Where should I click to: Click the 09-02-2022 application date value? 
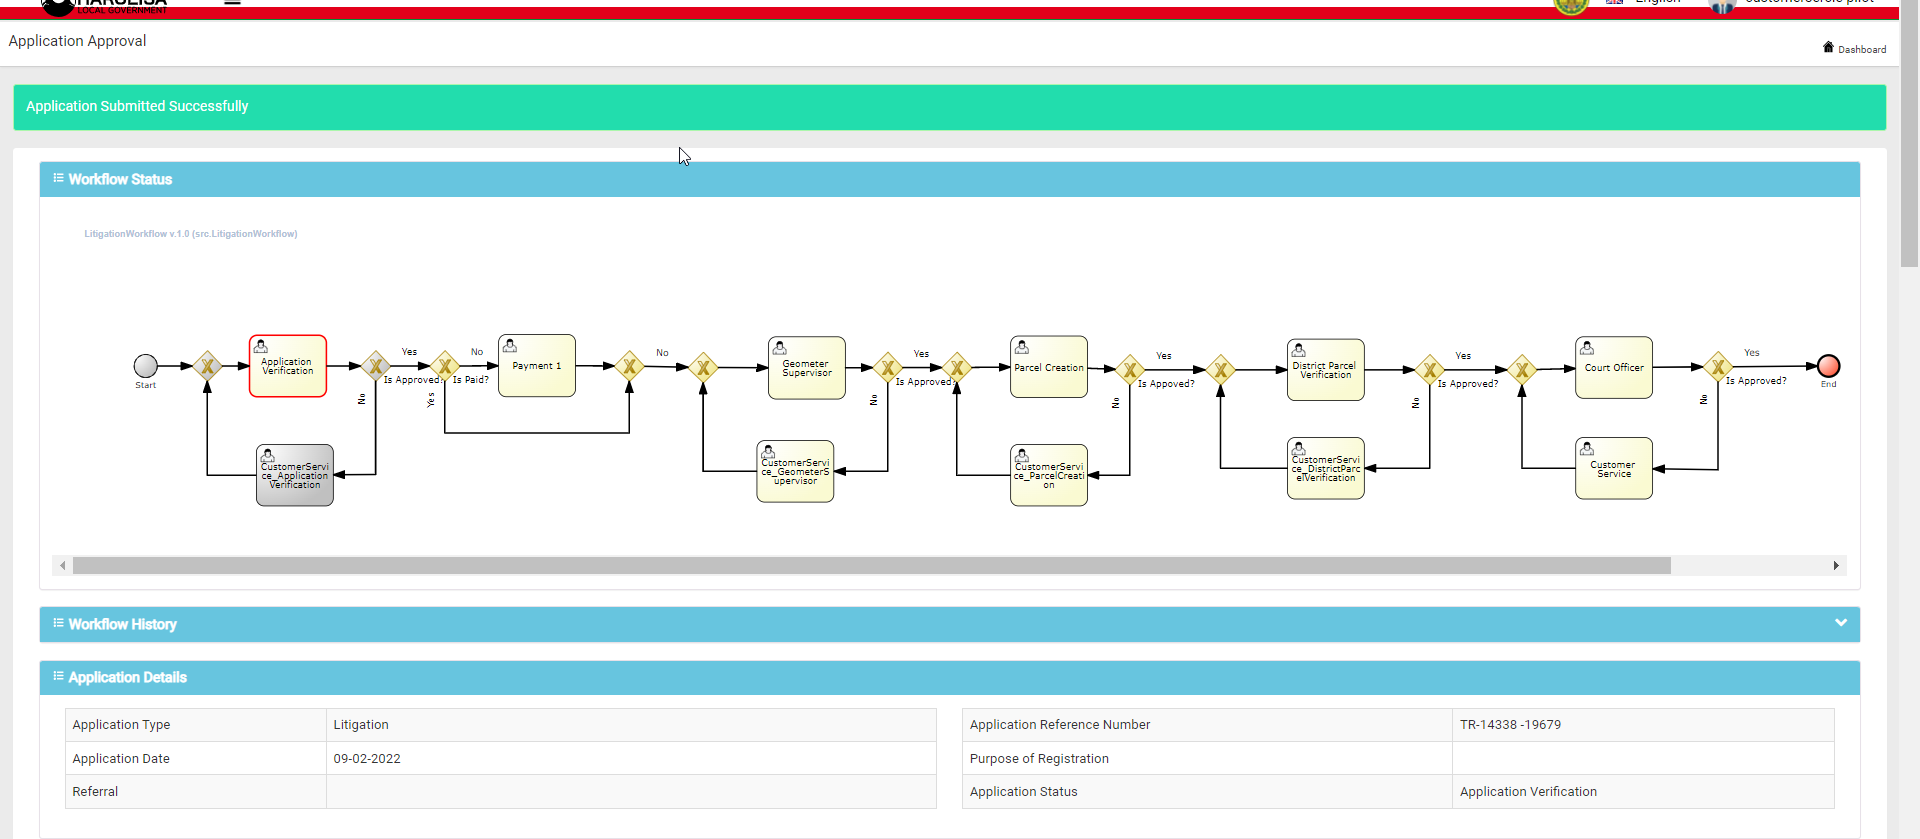click(367, 759)
